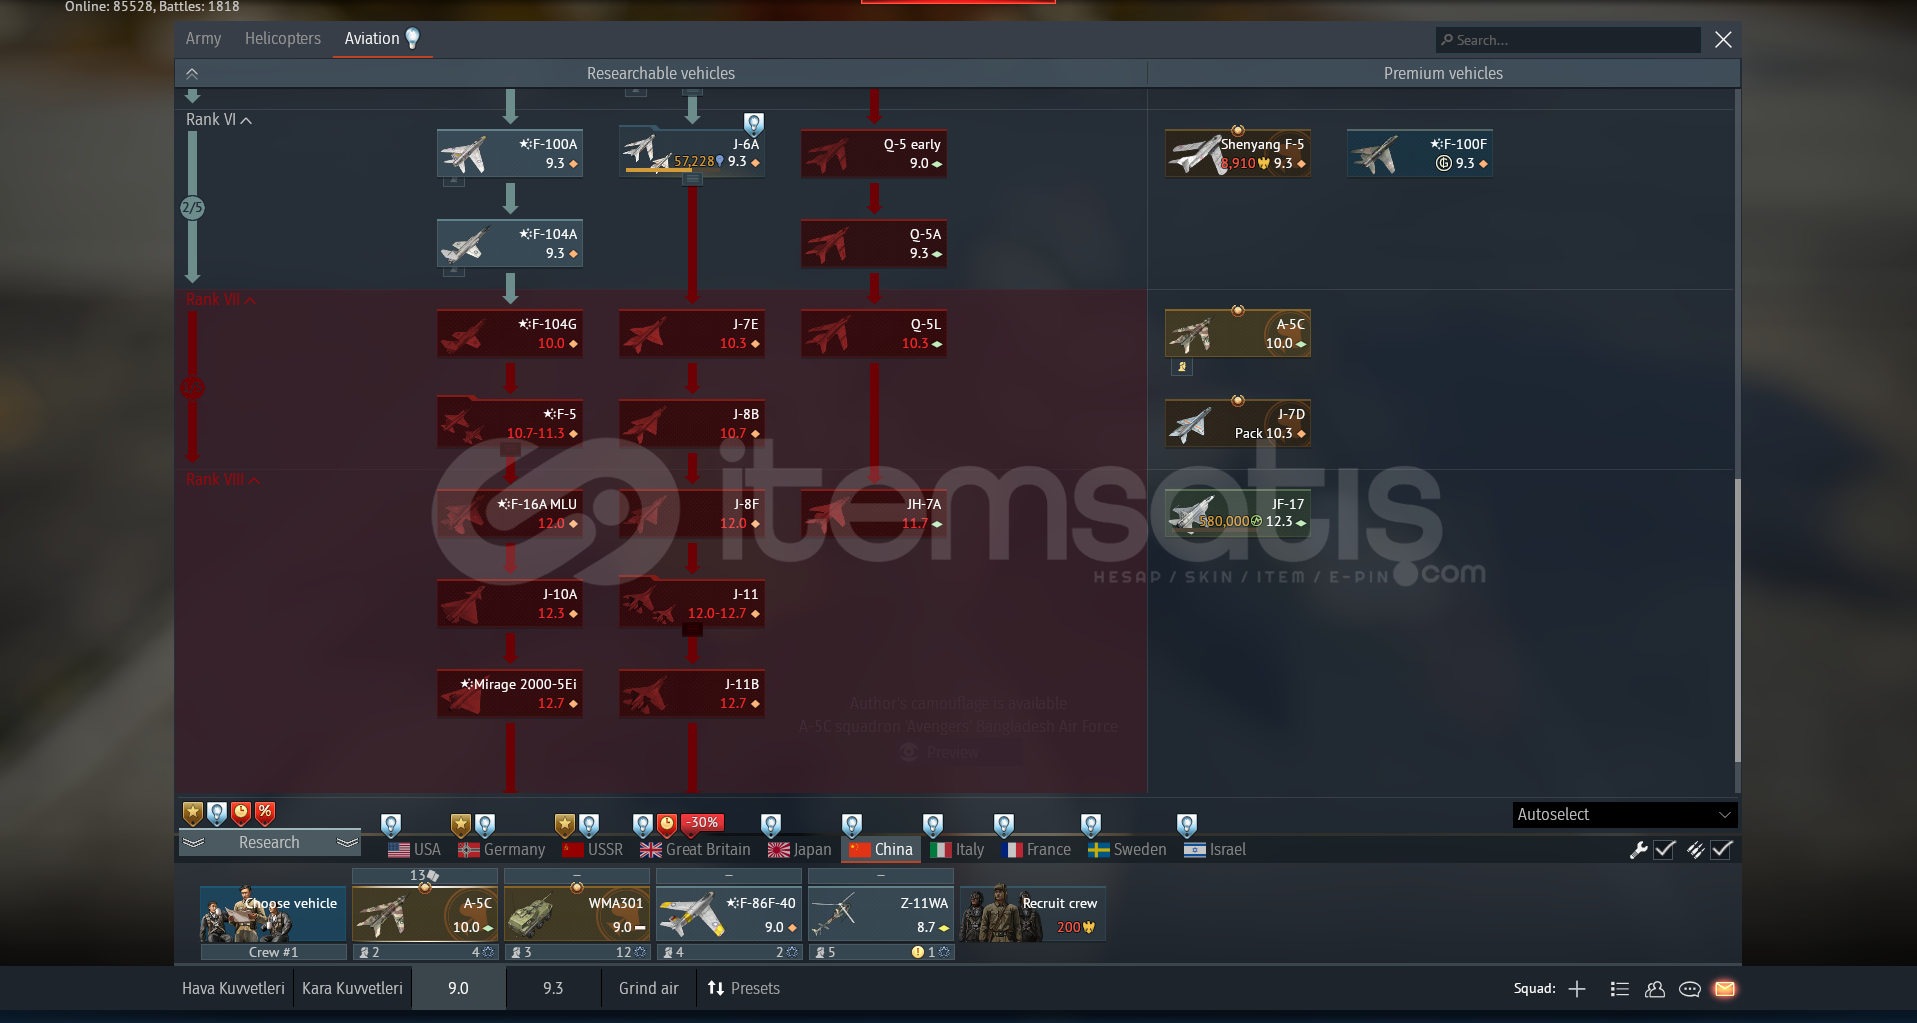Click the lightbulb badge above Israel

point(1187,825)
